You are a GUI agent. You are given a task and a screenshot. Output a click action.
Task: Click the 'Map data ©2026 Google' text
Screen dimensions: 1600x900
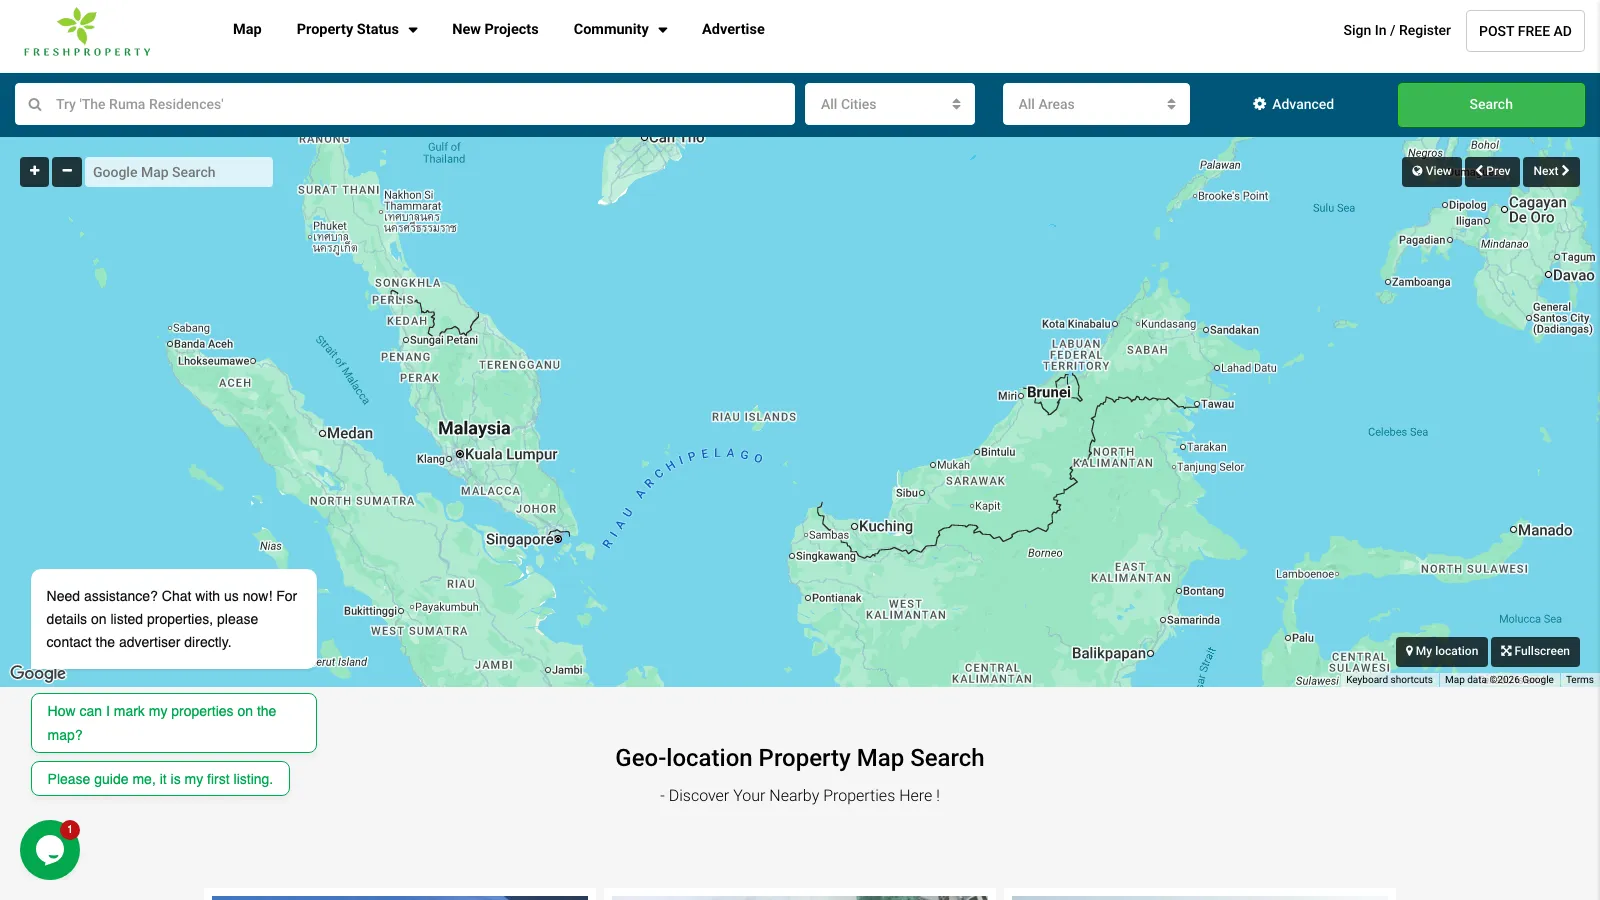[1499, 680]
